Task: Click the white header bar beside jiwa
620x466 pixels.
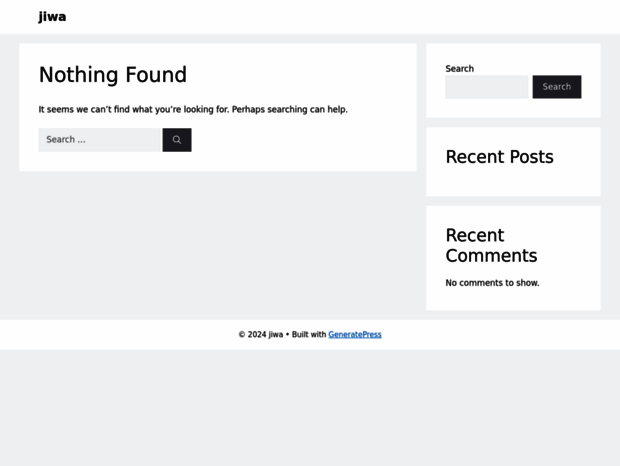Action: pyautogui.click(x=340, y=17)
